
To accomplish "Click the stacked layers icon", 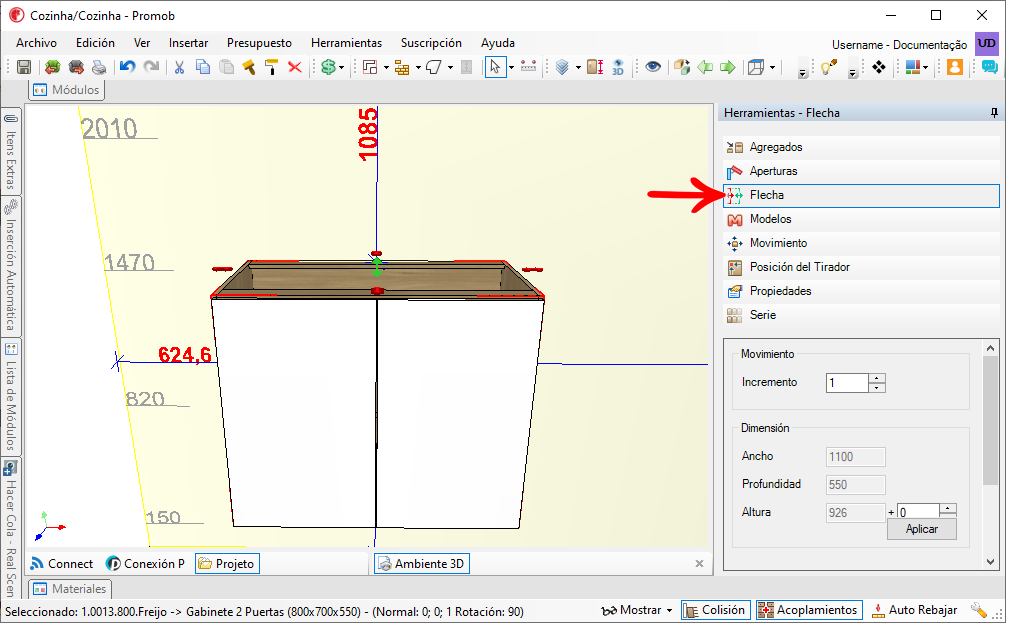I will click(x=562, y=67).
